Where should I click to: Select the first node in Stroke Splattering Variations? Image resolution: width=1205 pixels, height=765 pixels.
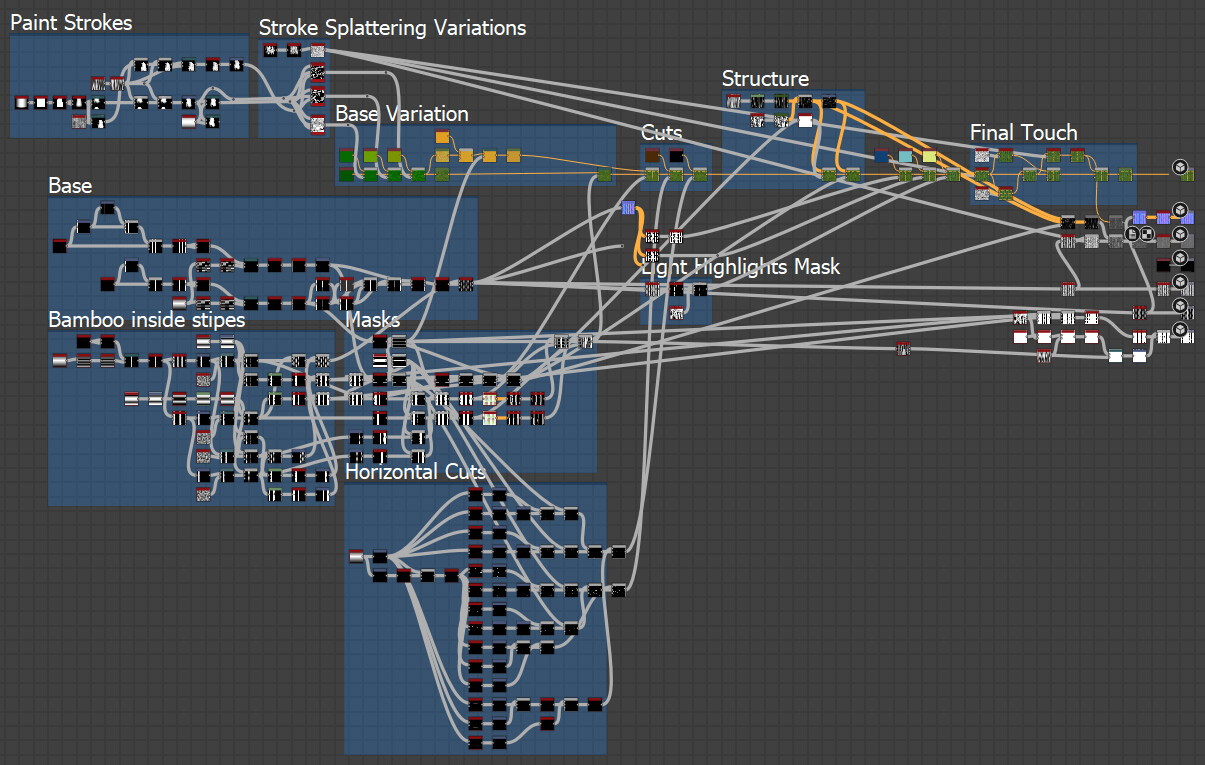(270, 51)
